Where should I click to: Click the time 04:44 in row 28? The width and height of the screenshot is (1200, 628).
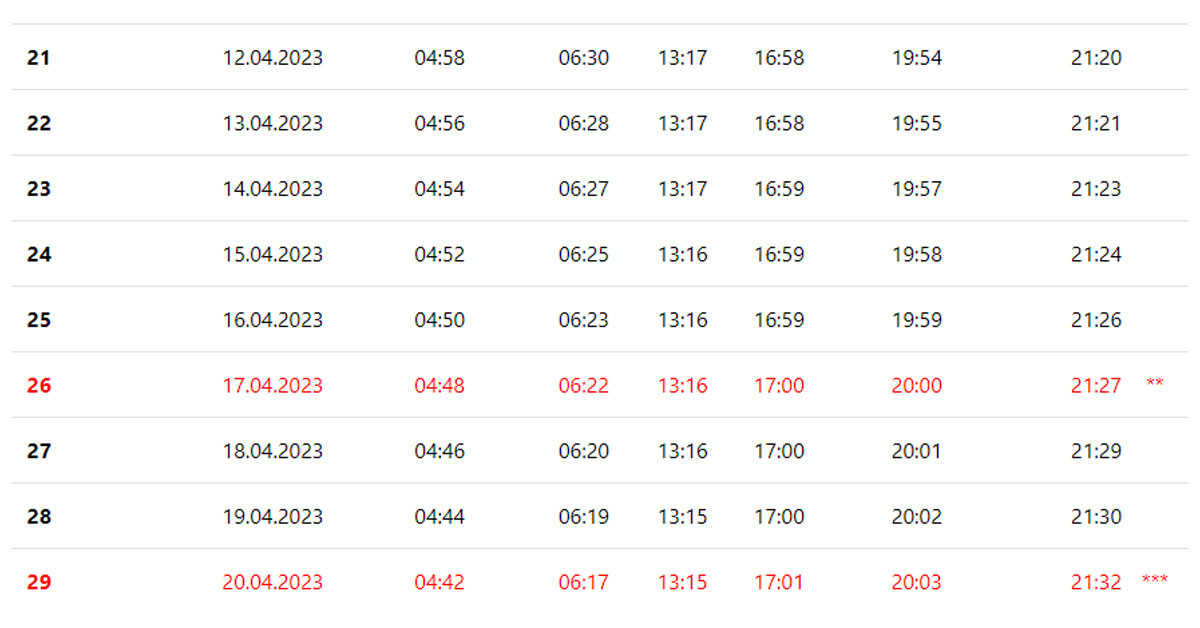(x=440, y=517)
